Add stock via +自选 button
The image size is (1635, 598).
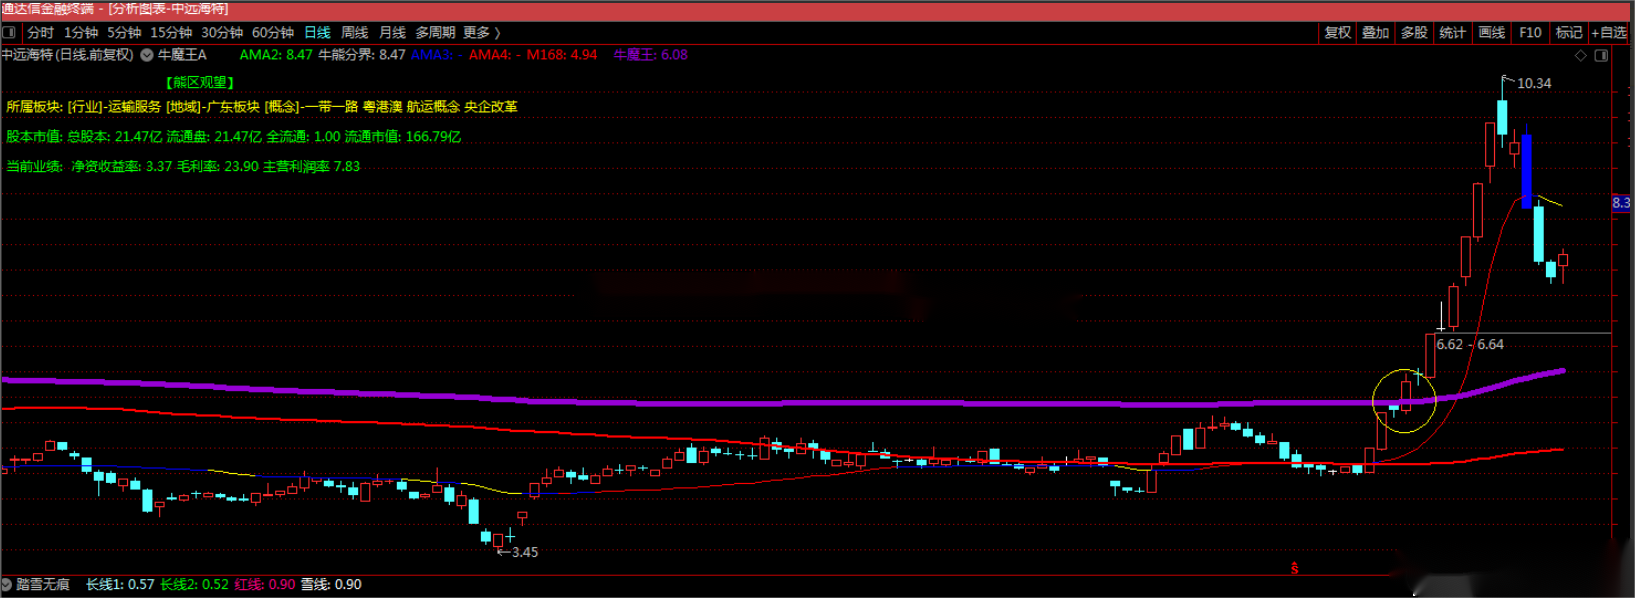(1609, 32)
